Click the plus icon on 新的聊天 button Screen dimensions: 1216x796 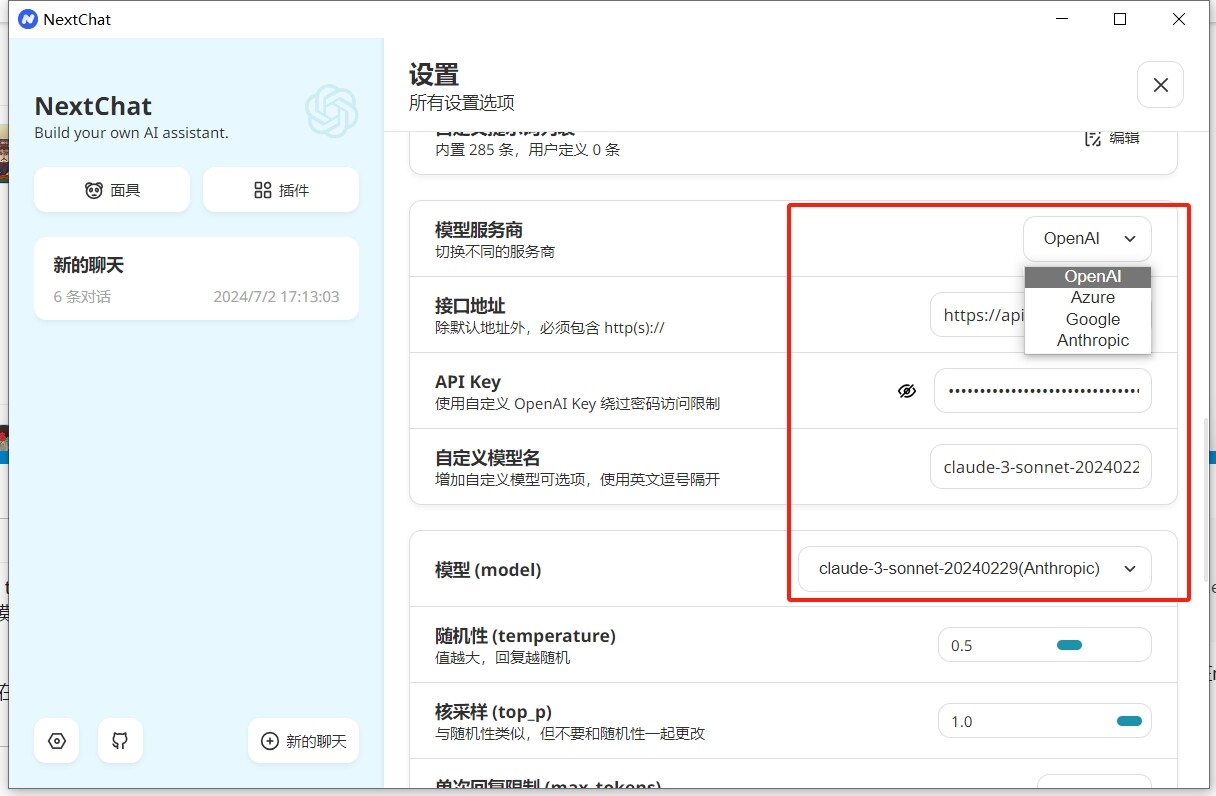coord(269,741)
